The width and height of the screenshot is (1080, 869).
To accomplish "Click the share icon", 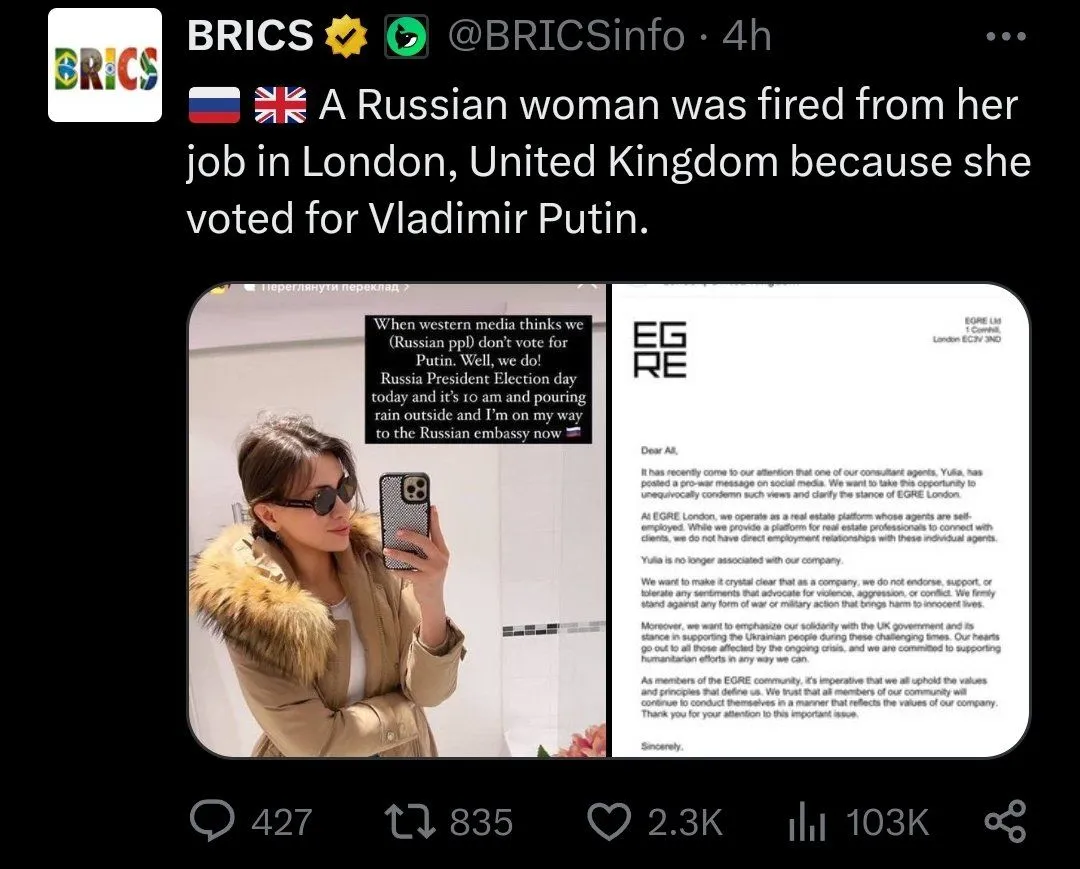I will click(1005, 822).
